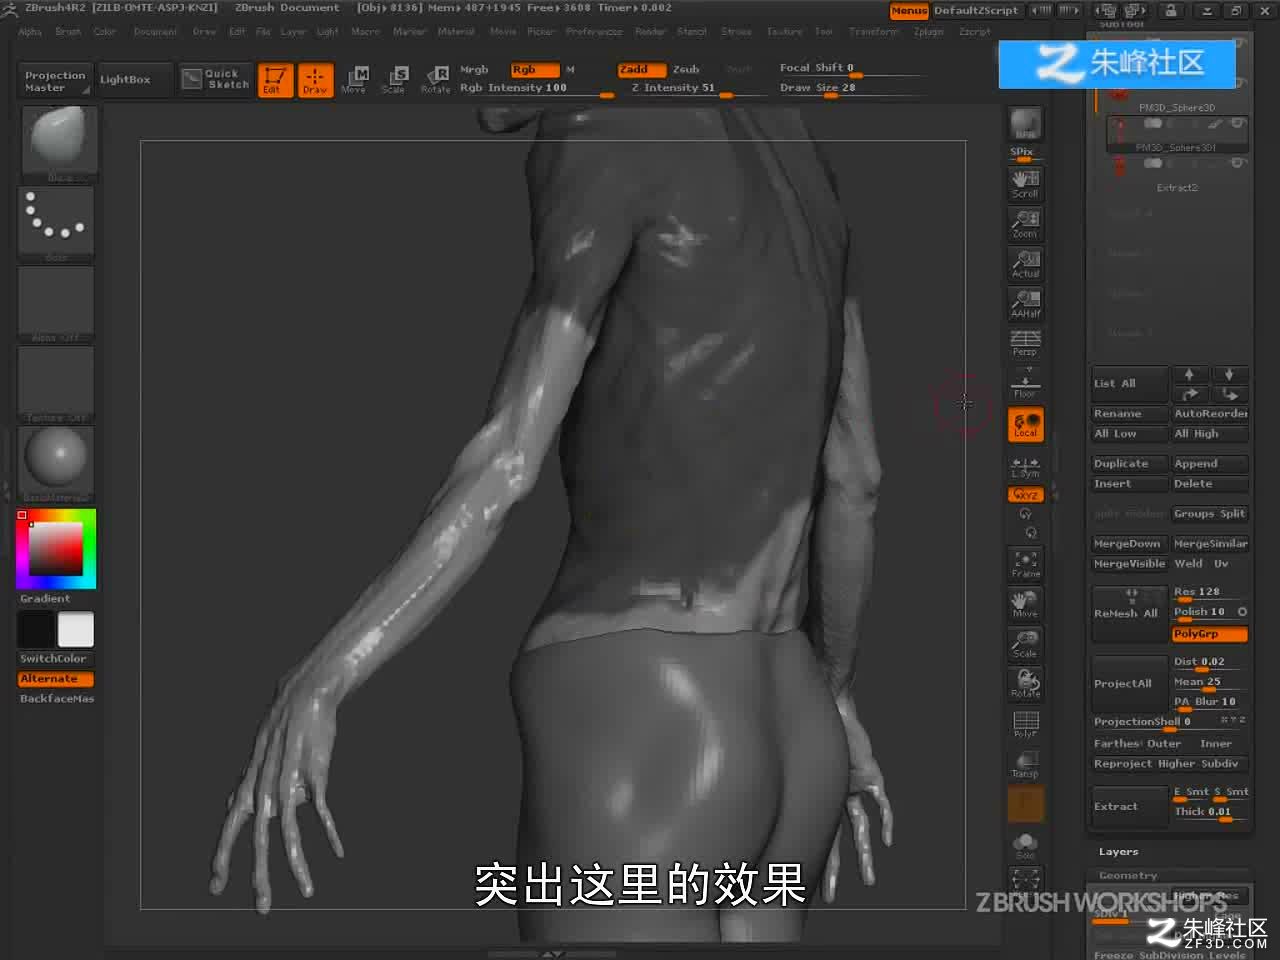1280x960 pixels.
Task: Move subtool up with the up arrow
Action: 1189,375
